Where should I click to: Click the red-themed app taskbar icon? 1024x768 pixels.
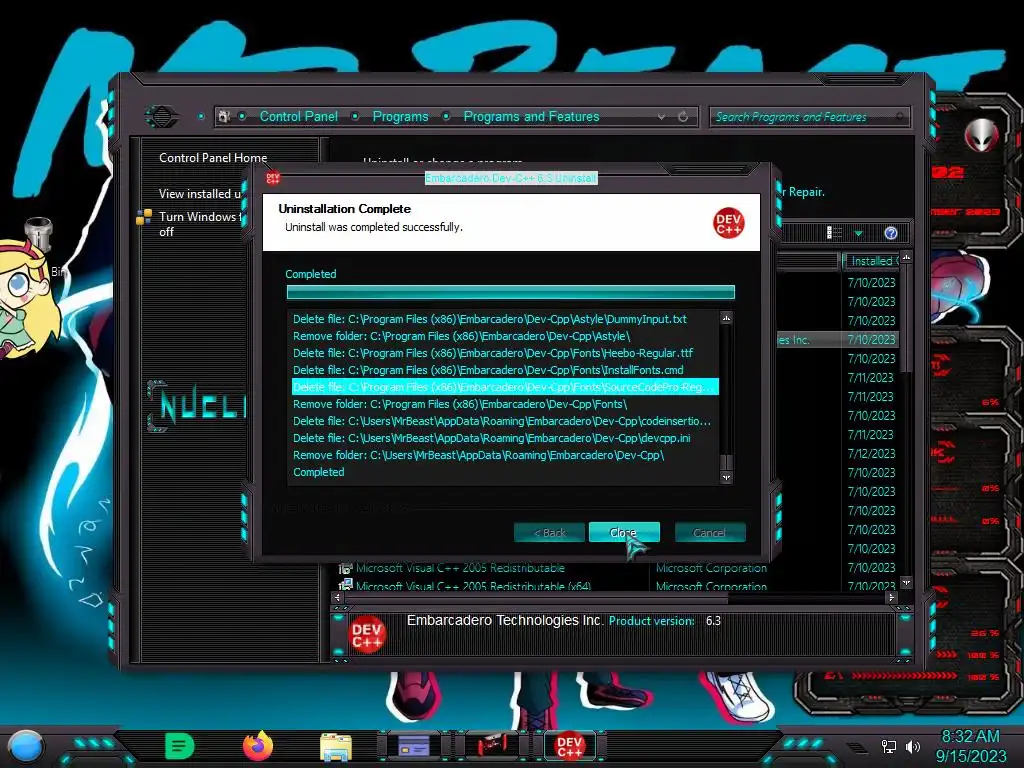(492, 746)
